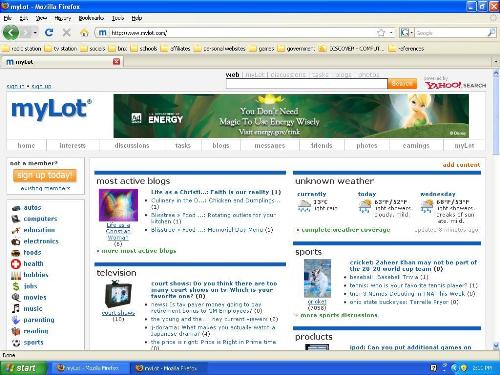Open the search engine selector dropdown
The width and height of the screenshot is (500, 375).
pos(407,32)
